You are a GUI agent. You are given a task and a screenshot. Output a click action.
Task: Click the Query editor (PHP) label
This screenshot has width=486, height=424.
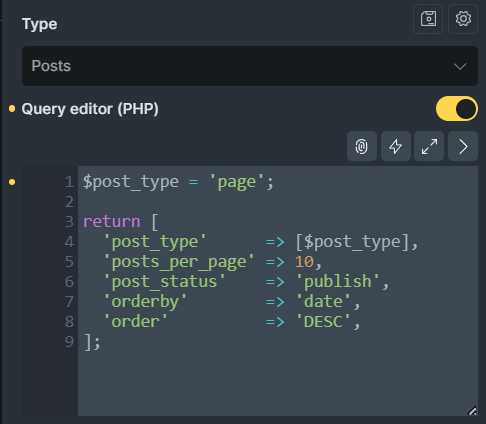(90, 109)
